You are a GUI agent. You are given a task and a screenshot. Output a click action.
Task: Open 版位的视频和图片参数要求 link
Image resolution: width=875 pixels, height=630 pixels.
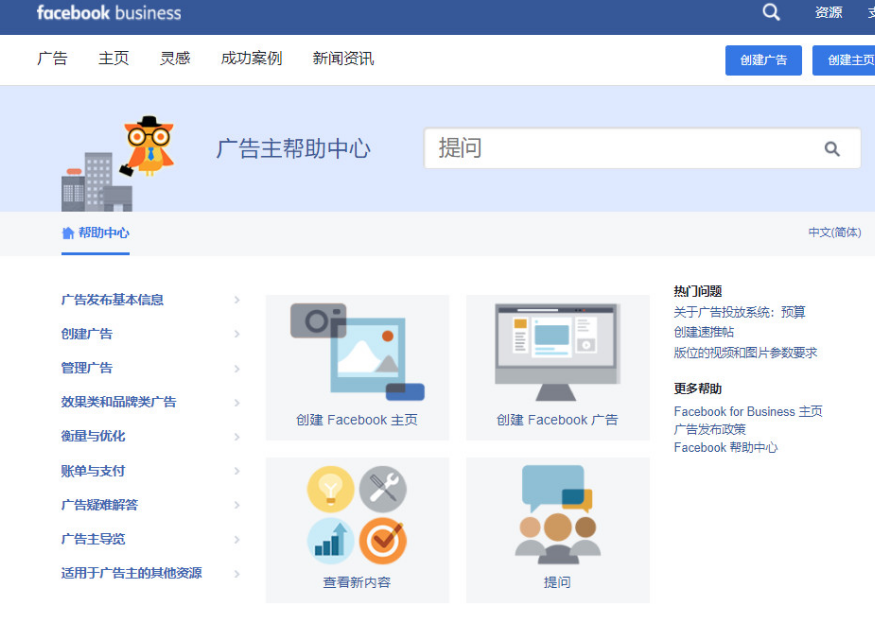pyautogui.click(x=746, y=353)
